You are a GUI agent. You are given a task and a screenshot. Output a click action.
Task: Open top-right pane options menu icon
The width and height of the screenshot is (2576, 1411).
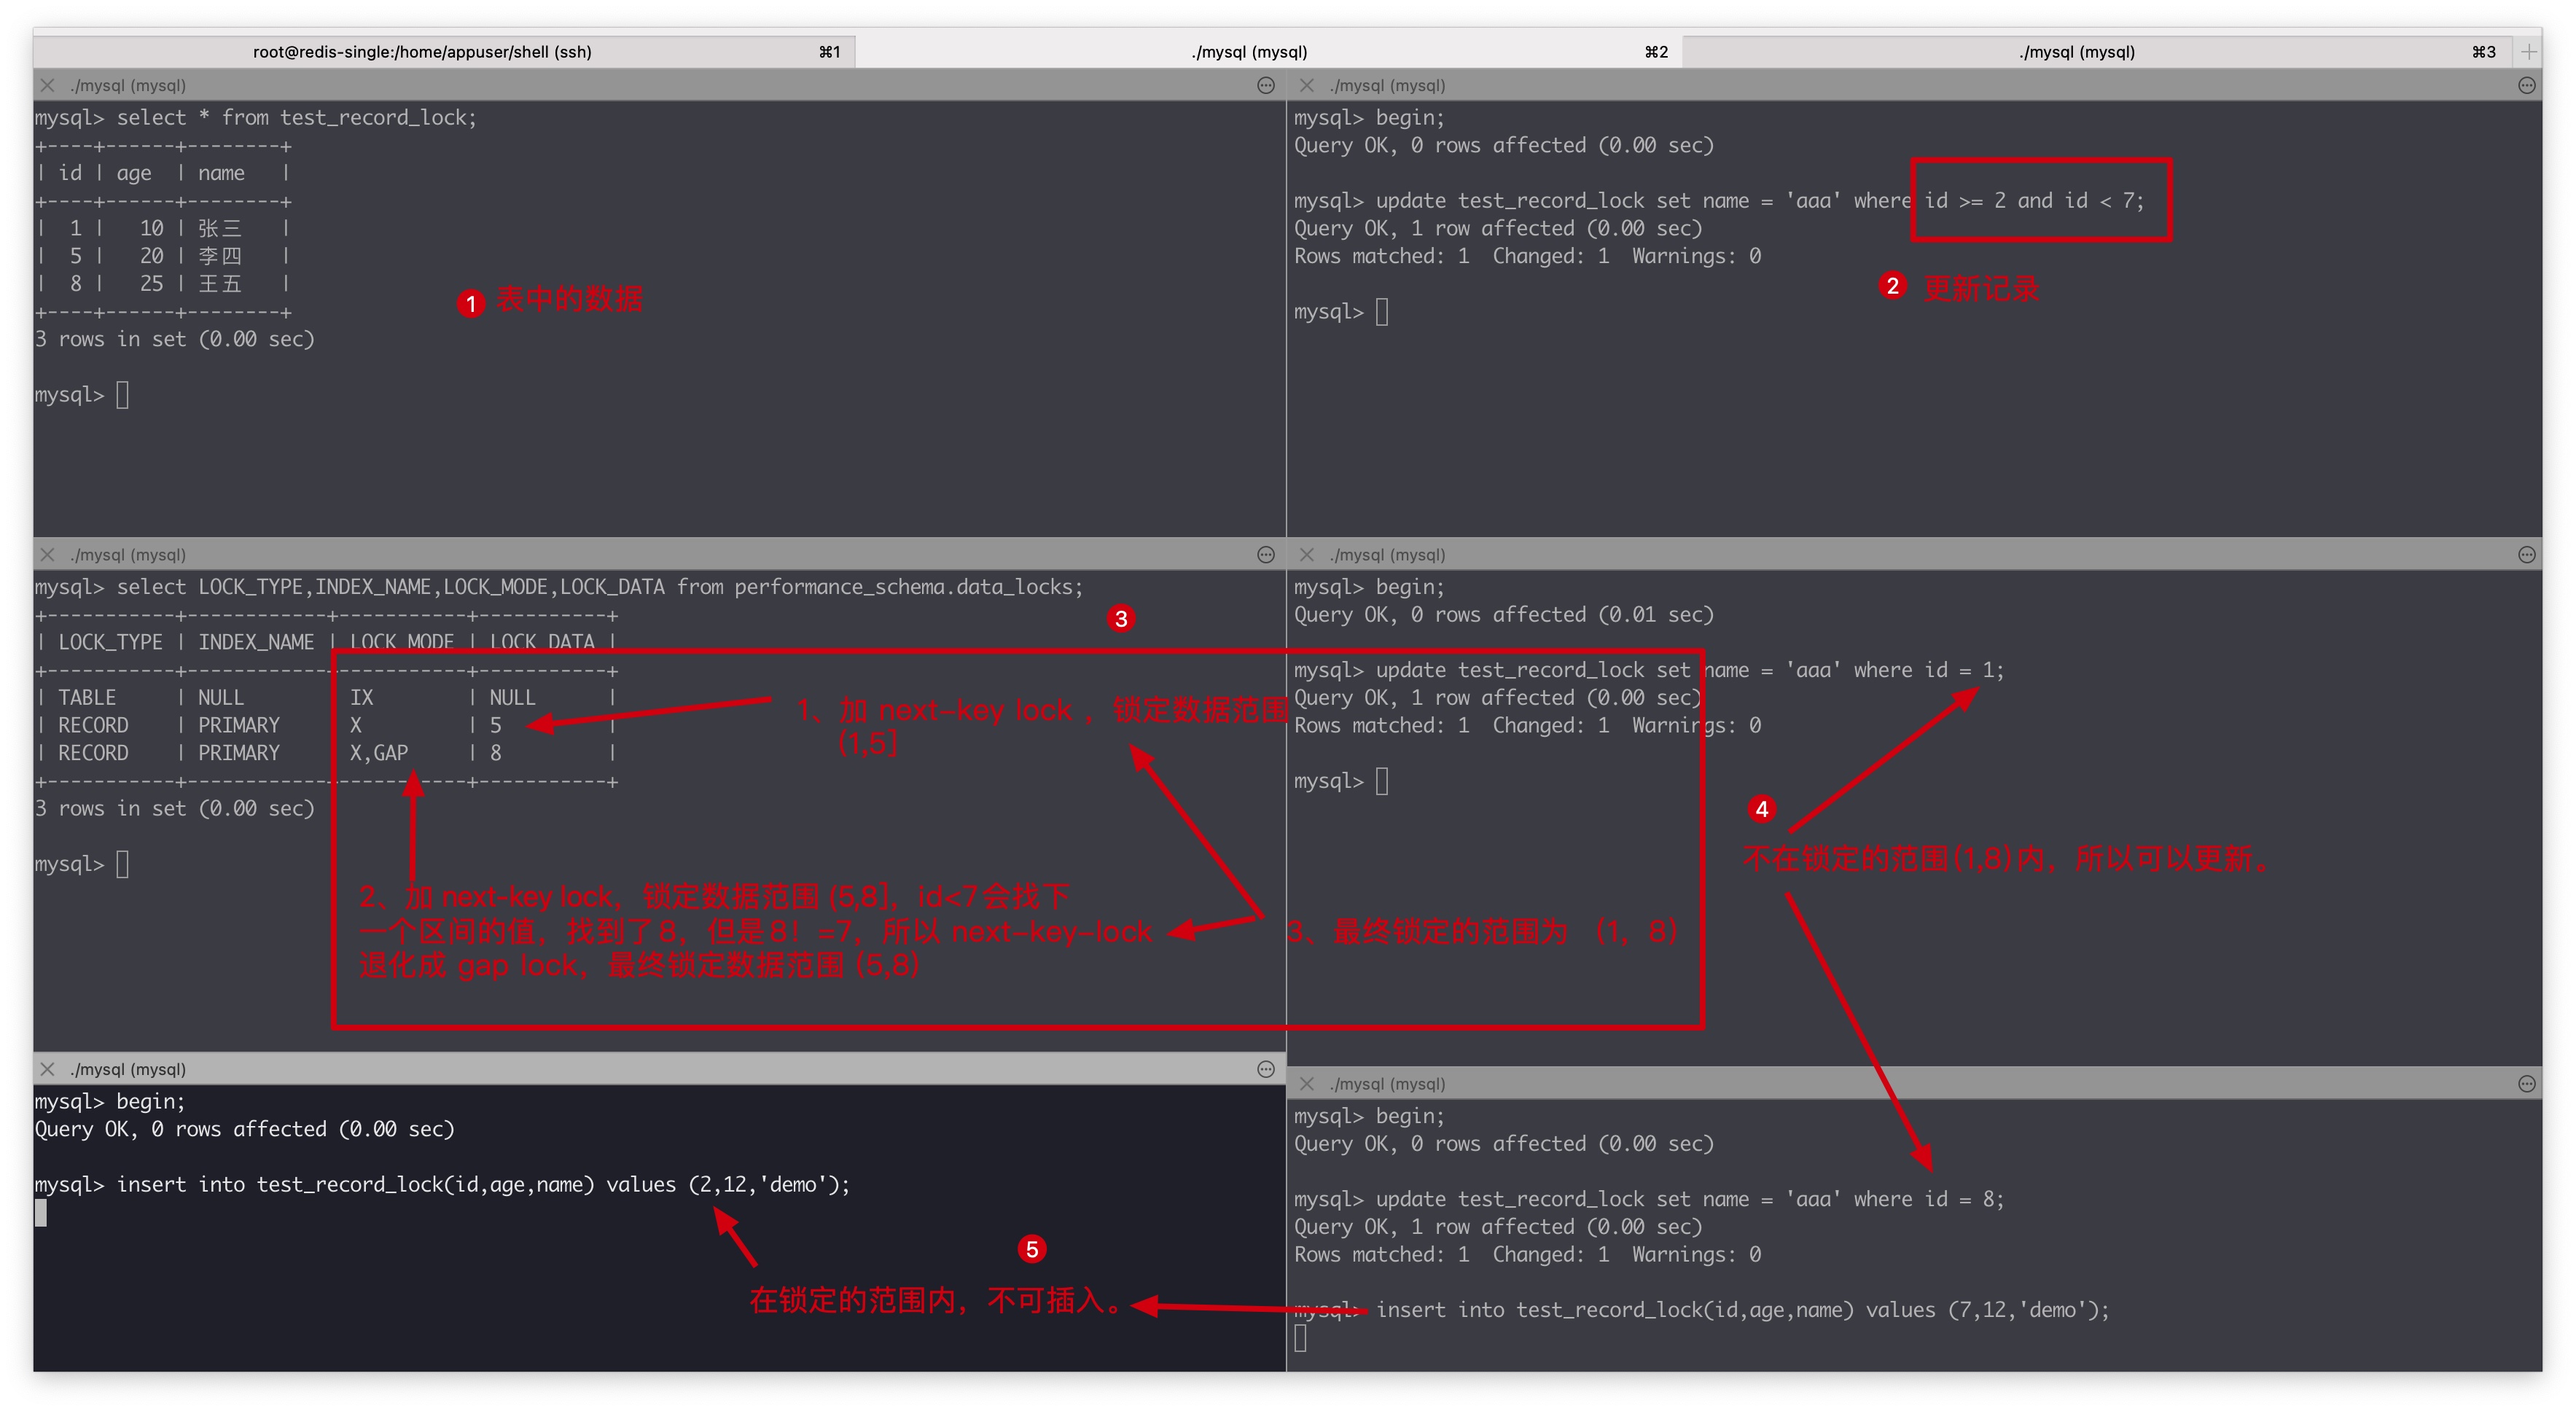pos(2526,86)
